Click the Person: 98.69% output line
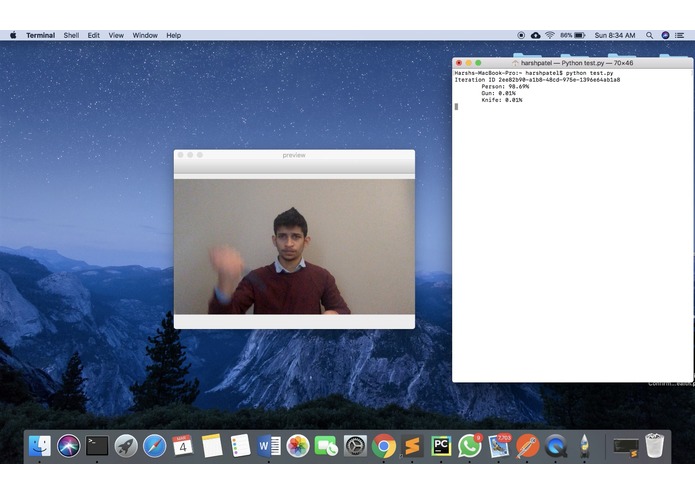 pyautogui.click(x=505, y=86)
